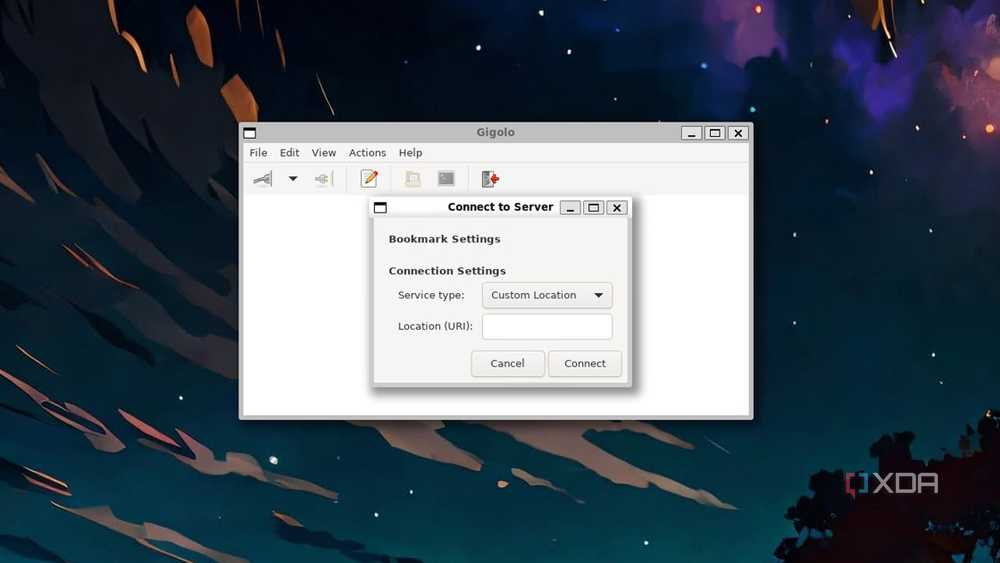Open the Edit menu
Image resolution: width=1000 pixels, height=563 pixels.
pos(290,153)
